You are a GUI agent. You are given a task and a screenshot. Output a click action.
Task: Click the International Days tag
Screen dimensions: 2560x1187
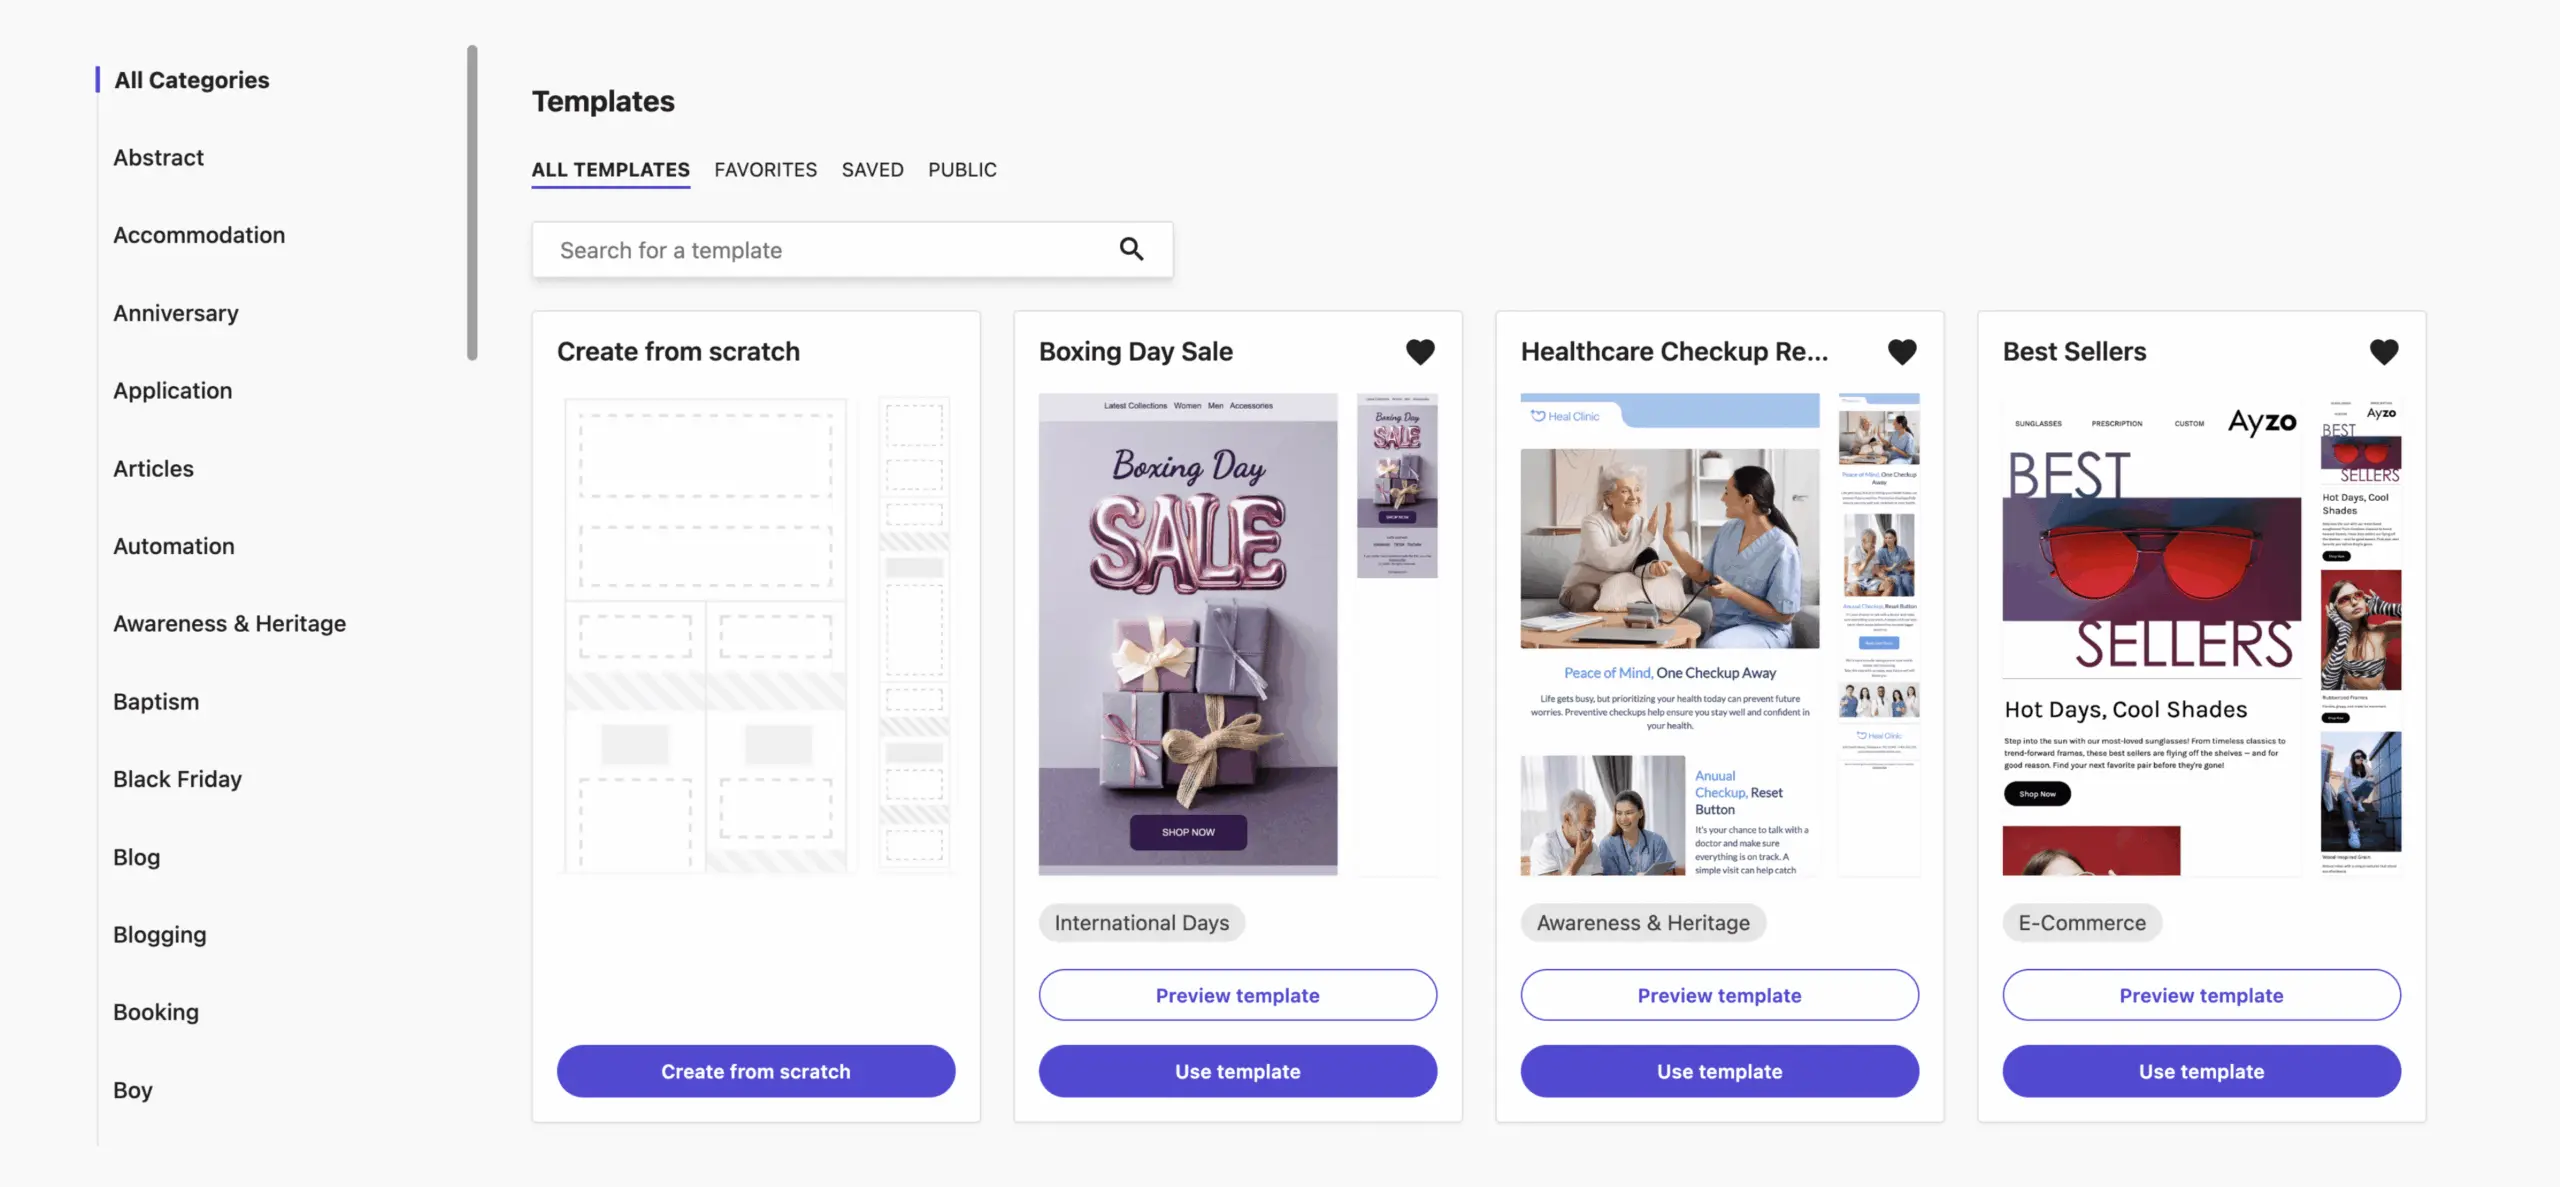coord(1141,922)
